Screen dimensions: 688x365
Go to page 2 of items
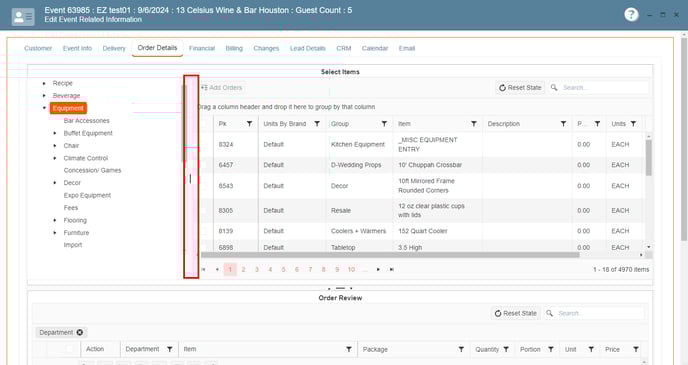244,269
